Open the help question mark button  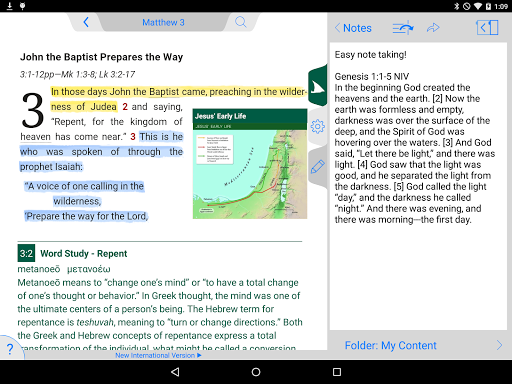pyautogui.click(x=10, y=348)
